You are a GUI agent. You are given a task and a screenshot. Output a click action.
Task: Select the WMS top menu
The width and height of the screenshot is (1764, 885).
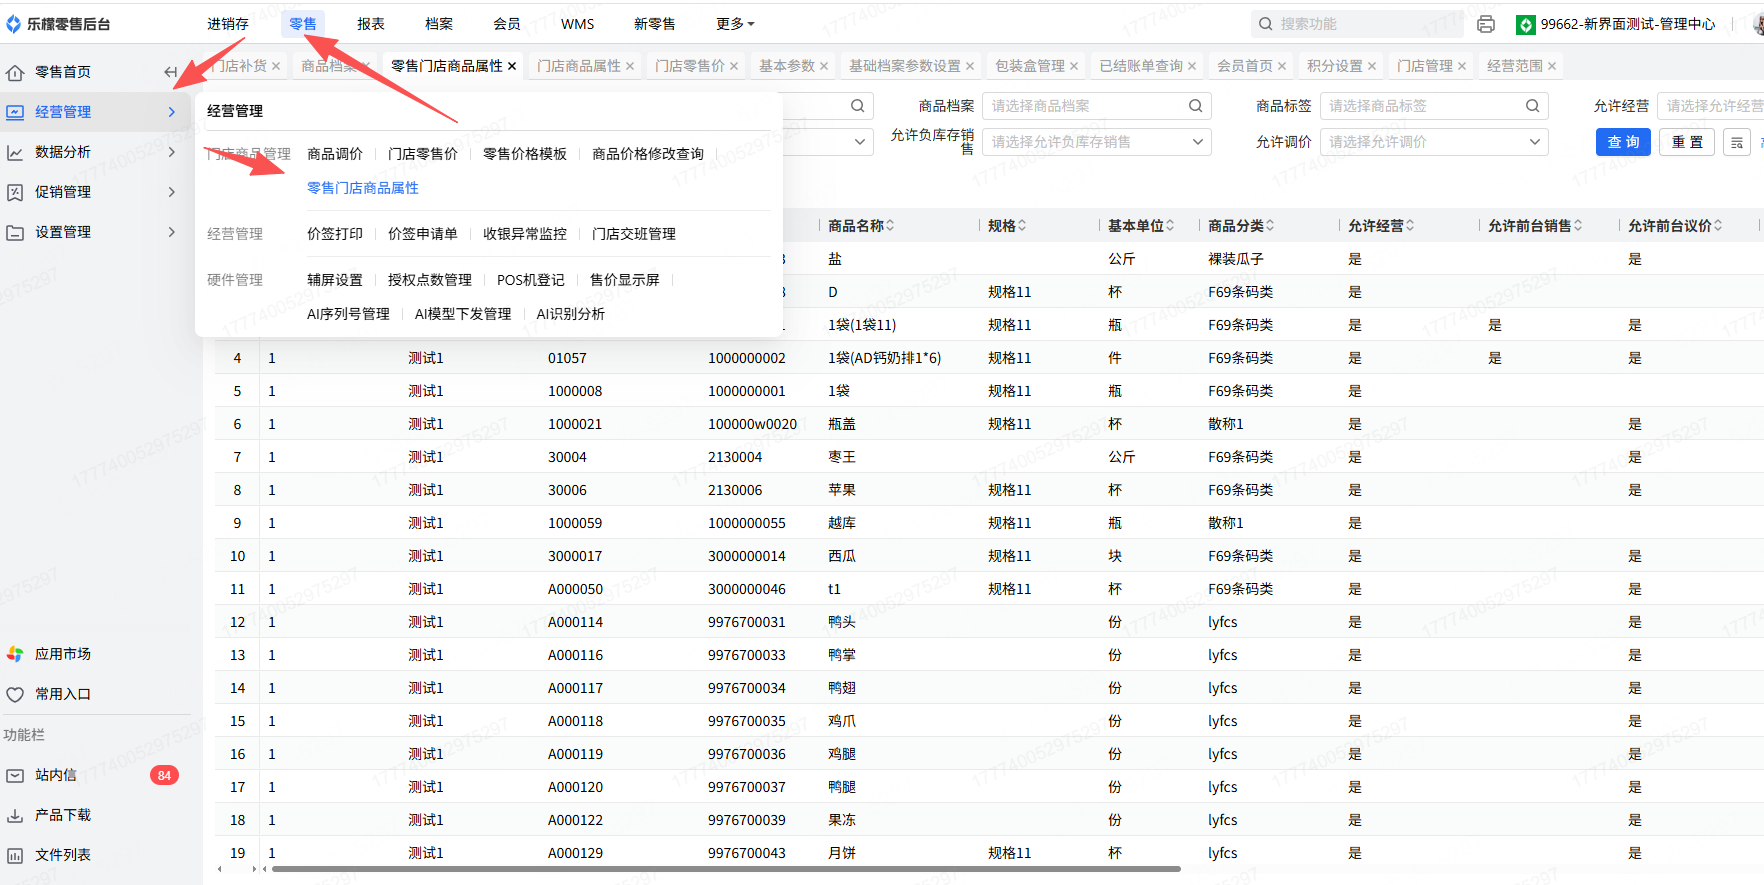click(x=578, y=24)
